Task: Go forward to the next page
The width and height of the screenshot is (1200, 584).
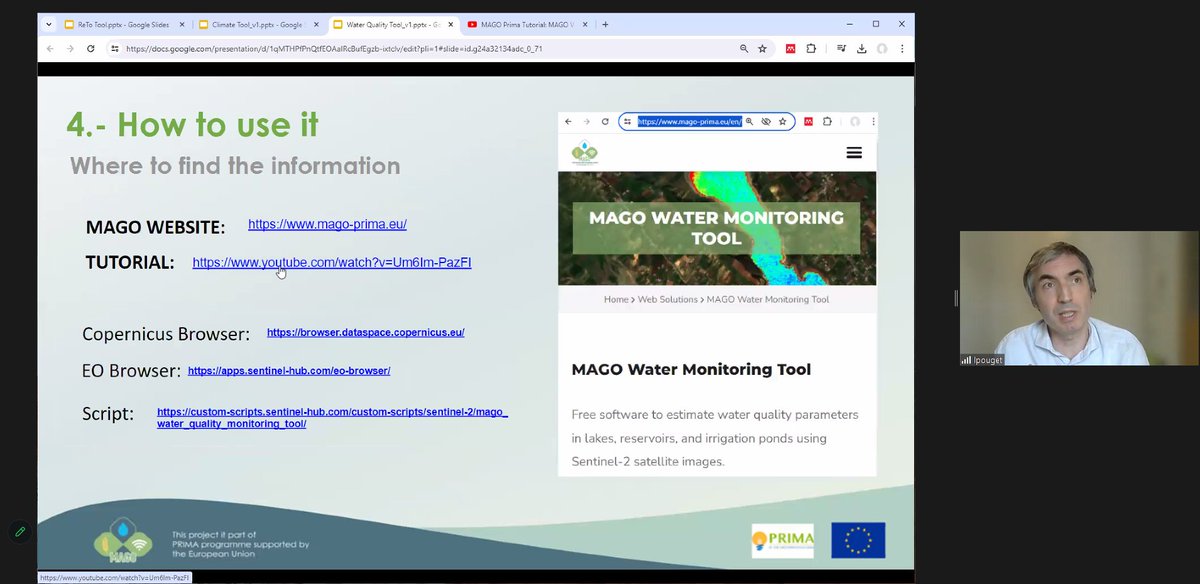Action: click(x=70, y=48)
